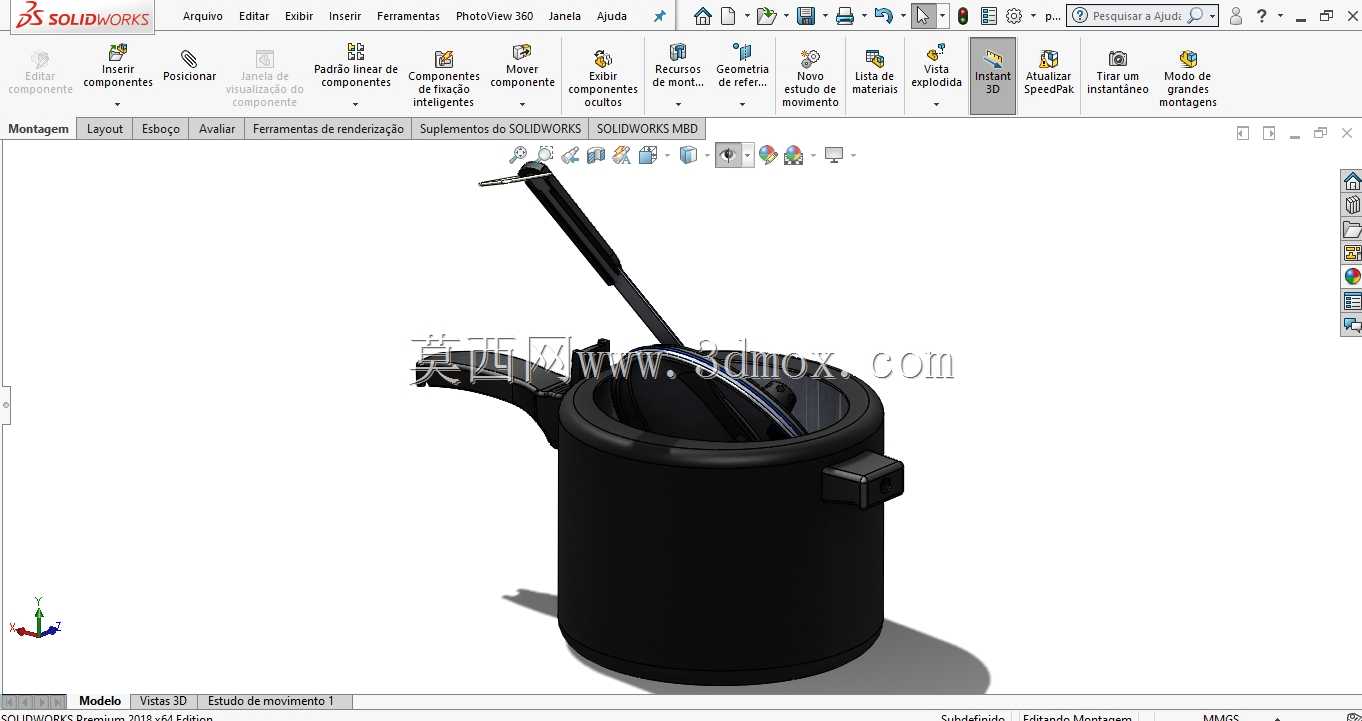1362x721 pixels.
Task: Click Display Style cube icon
Action: click(688, 155)
